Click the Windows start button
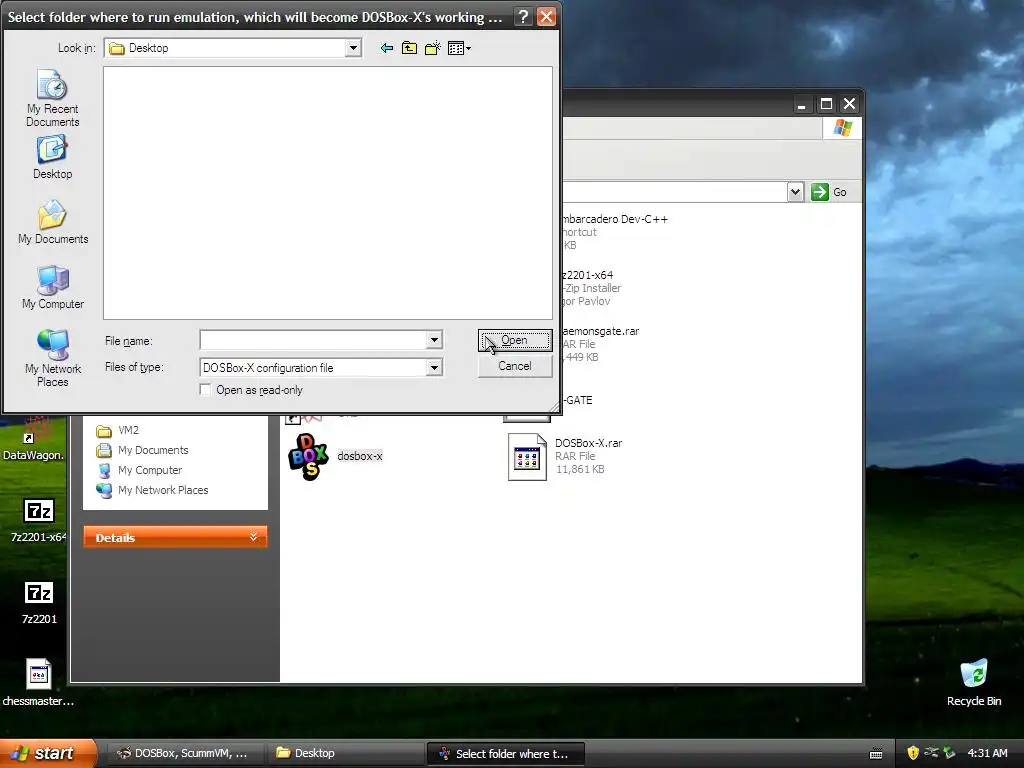The image size is (1024, 768). [x=47, y=753]
